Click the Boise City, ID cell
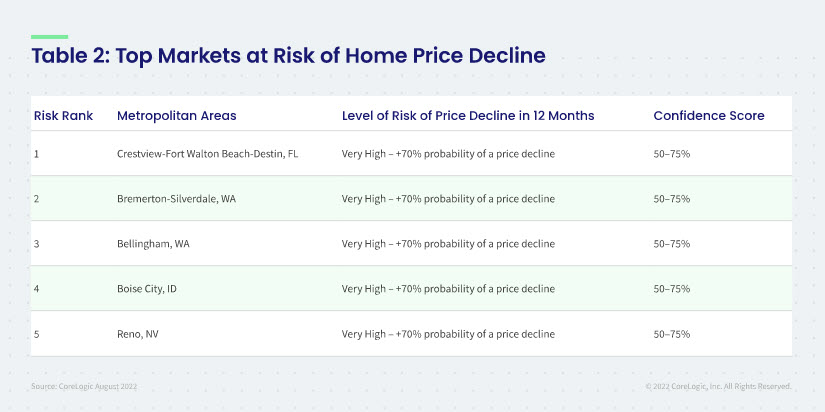 click(x=147, y=289)
